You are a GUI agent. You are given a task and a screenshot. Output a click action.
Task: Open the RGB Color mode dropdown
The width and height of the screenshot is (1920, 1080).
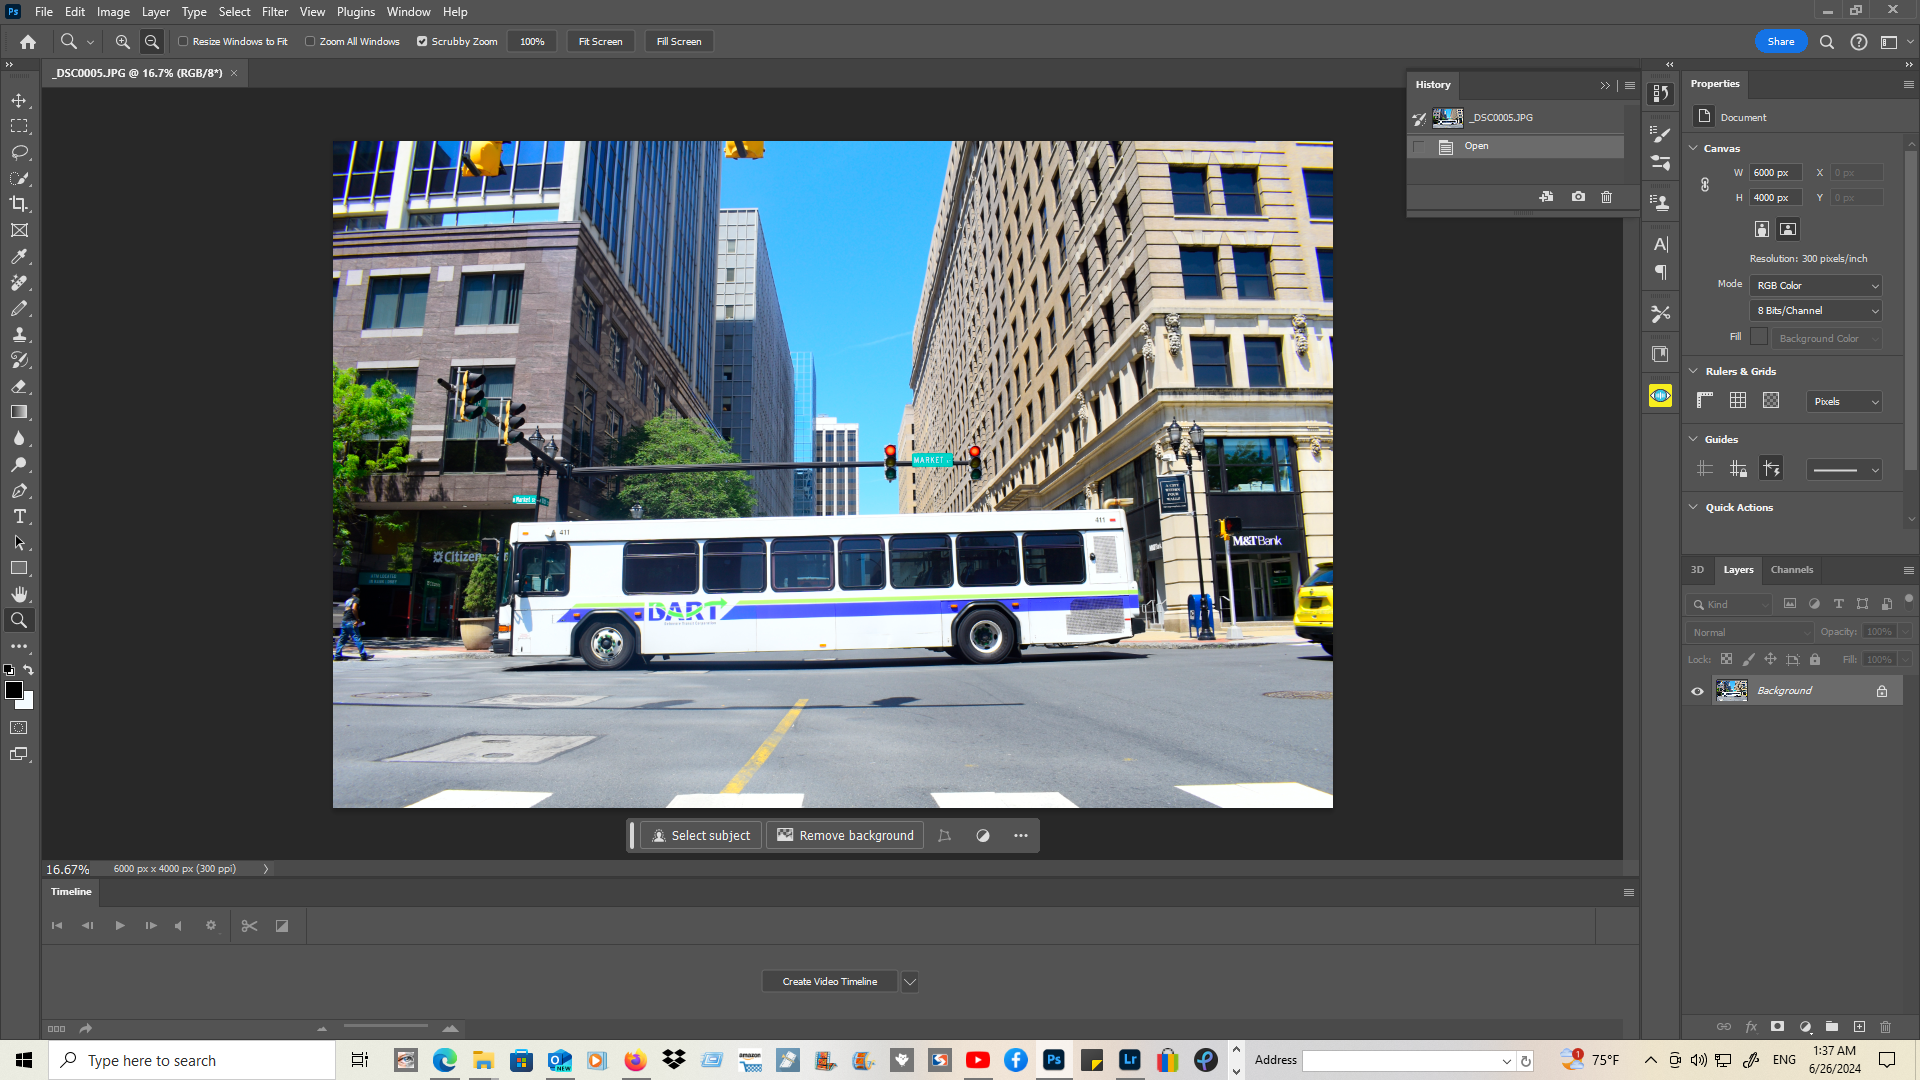coord(1816,286)
